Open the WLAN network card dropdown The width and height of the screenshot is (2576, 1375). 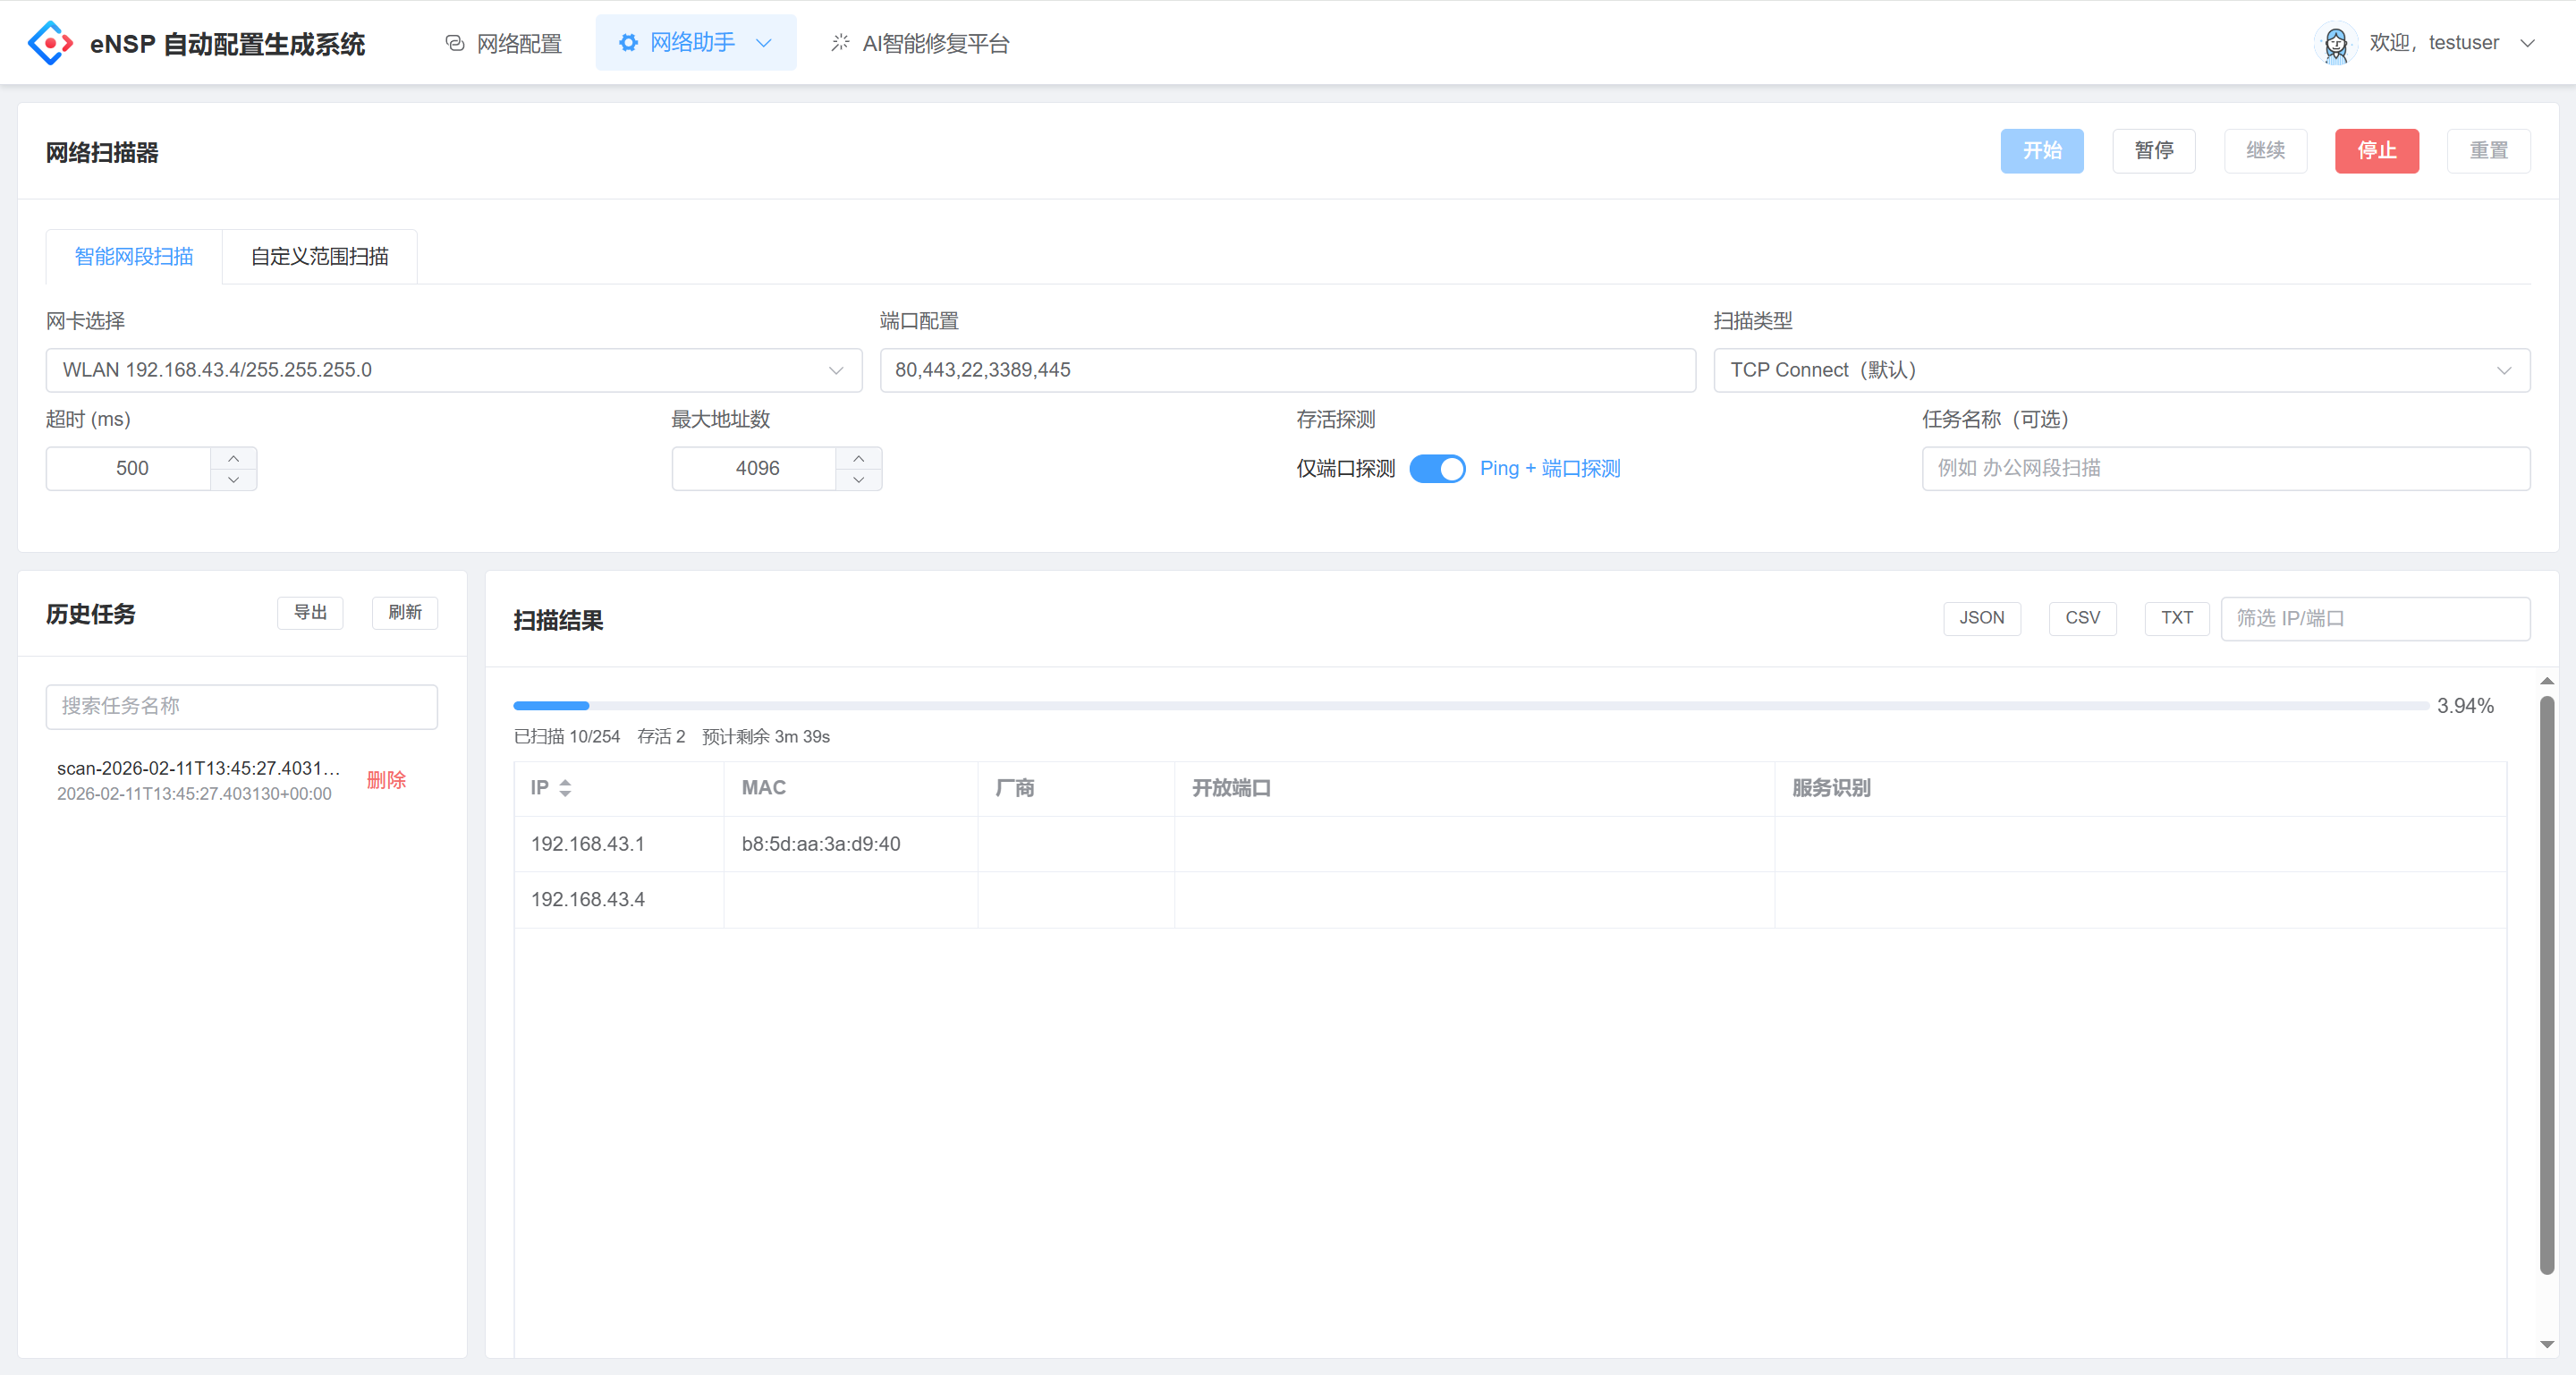[x=453, y=370]
